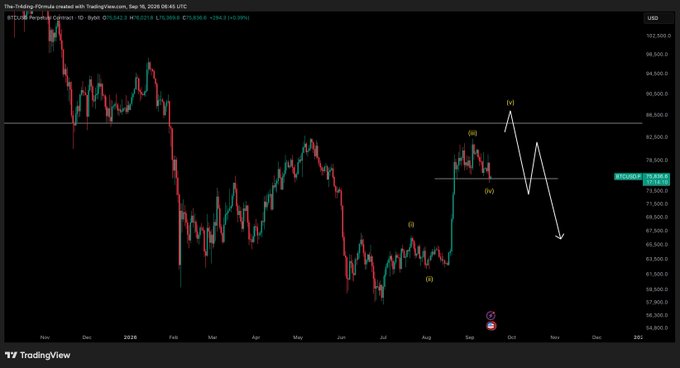This screenshot has height=368, width=680.
Task: Click the 61,500.0 price axis label
Action: (658, 274)
